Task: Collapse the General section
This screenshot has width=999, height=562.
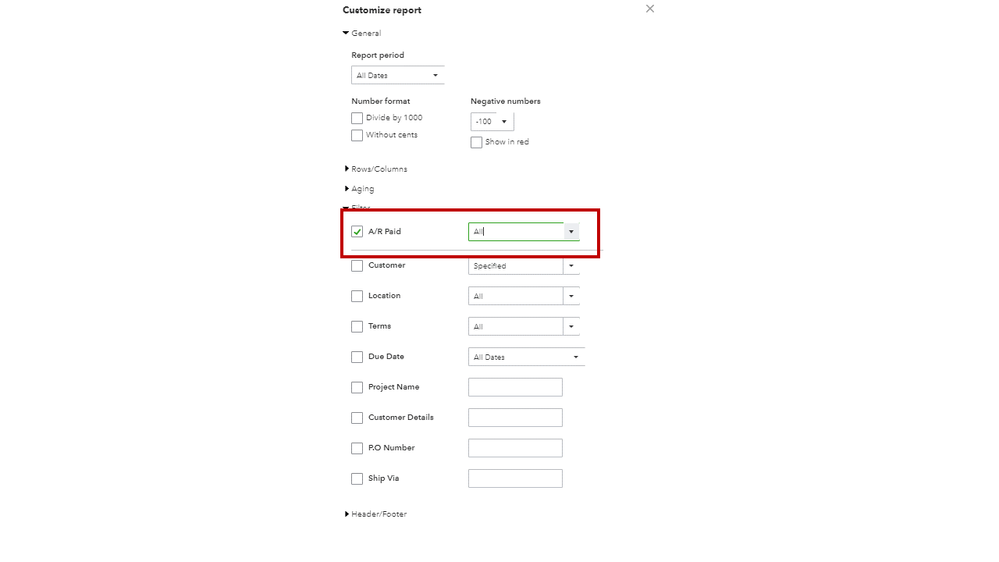Action: tap(346, 33)
